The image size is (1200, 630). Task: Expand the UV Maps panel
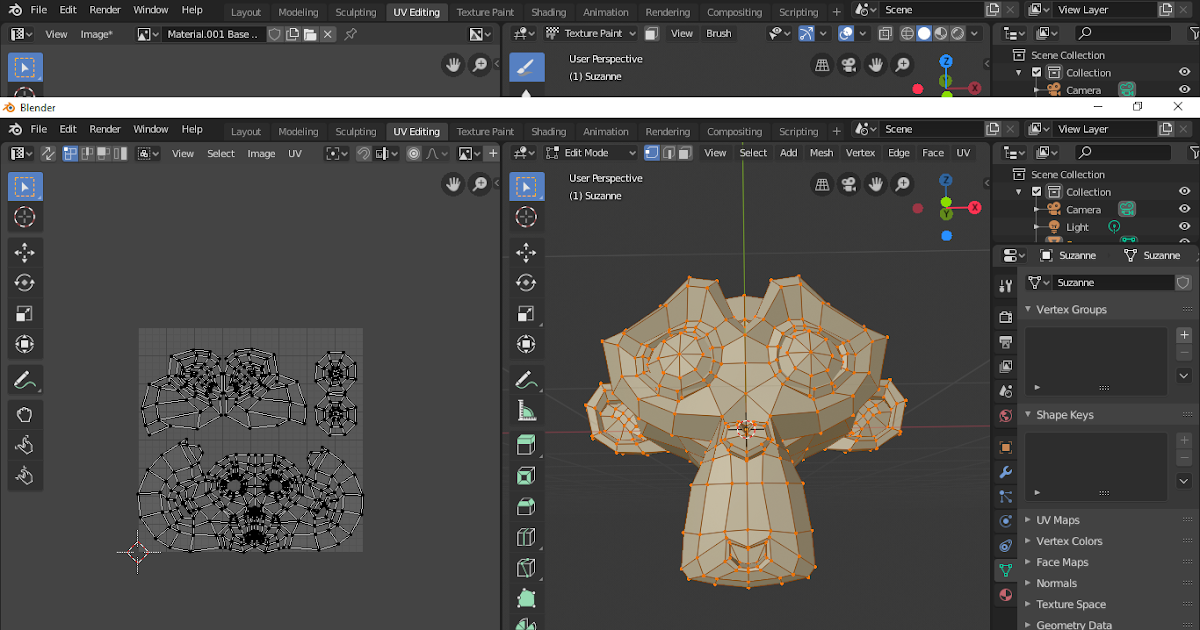[1060, 520]
